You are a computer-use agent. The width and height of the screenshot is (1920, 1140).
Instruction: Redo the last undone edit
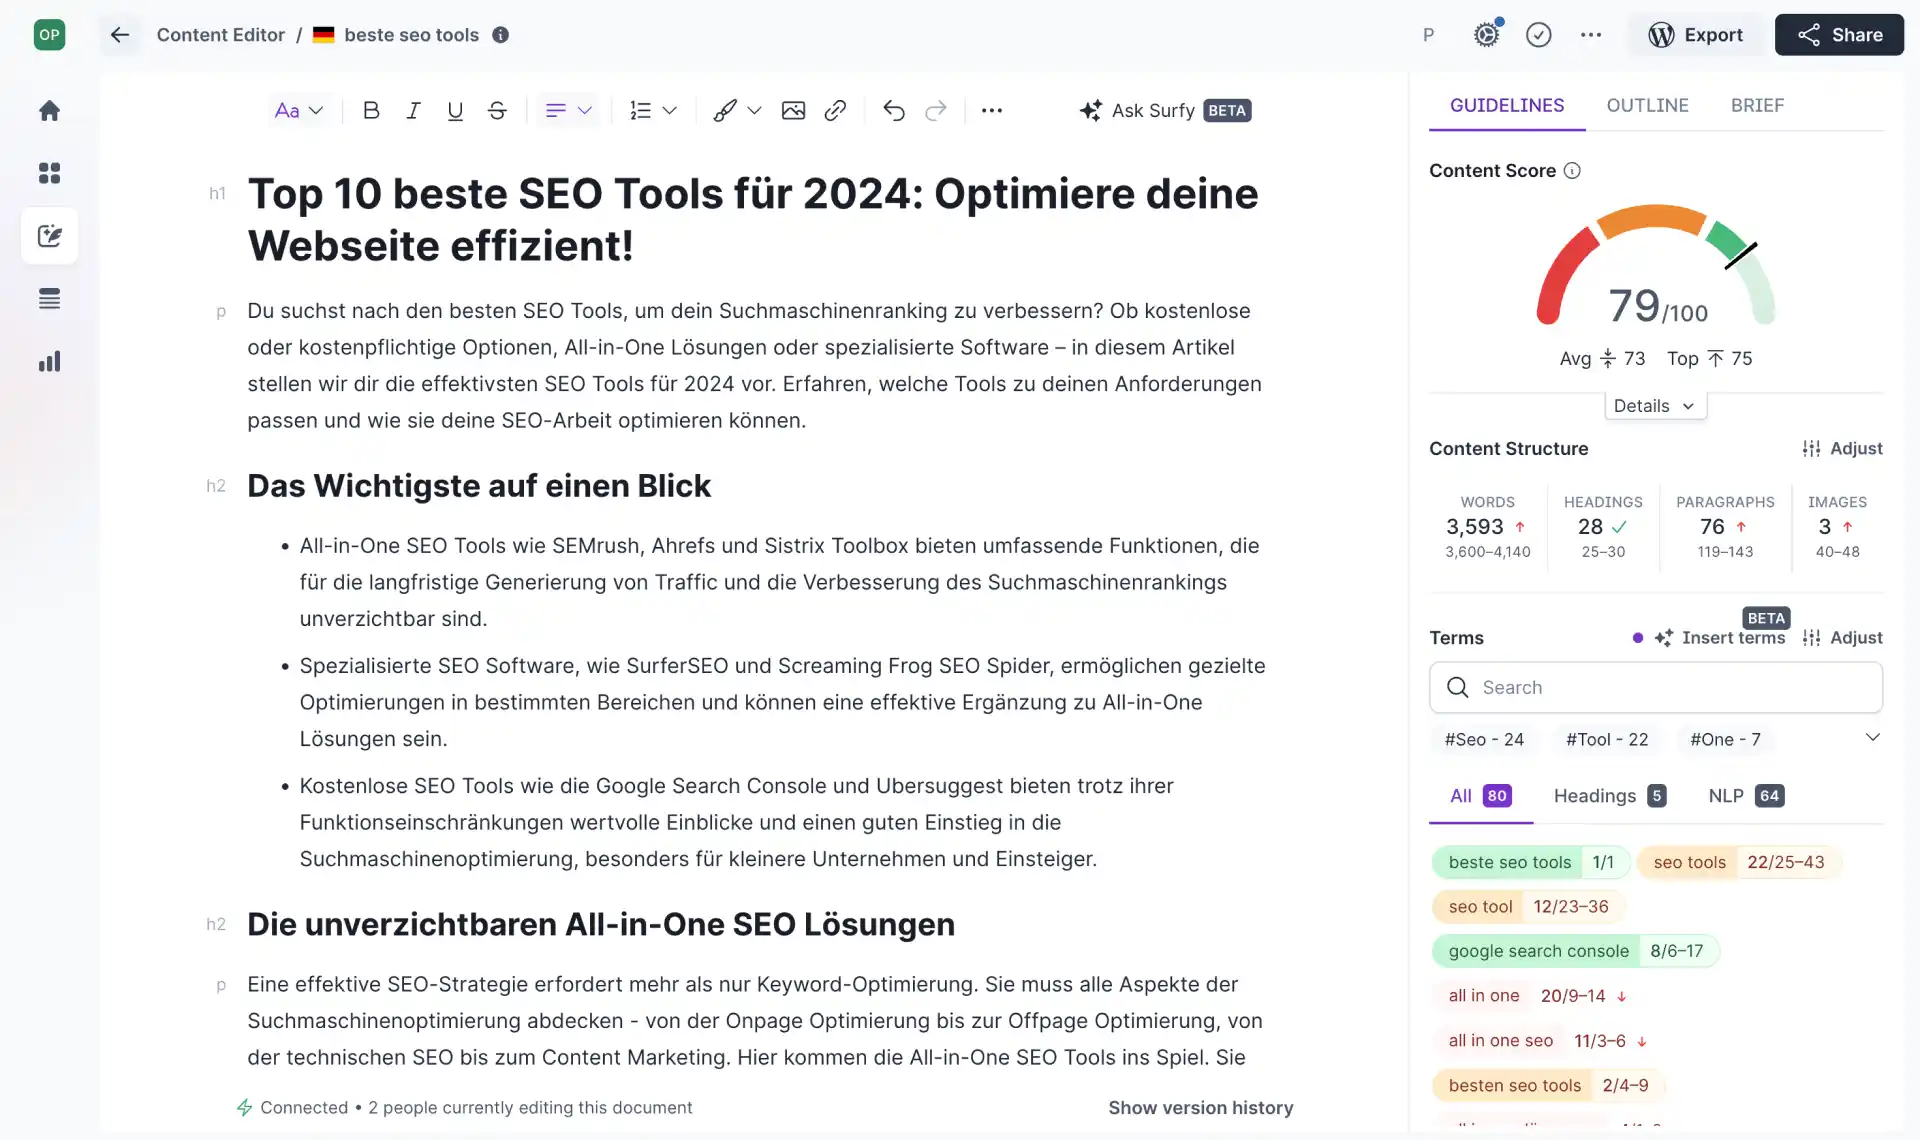(x=936, y=111)
